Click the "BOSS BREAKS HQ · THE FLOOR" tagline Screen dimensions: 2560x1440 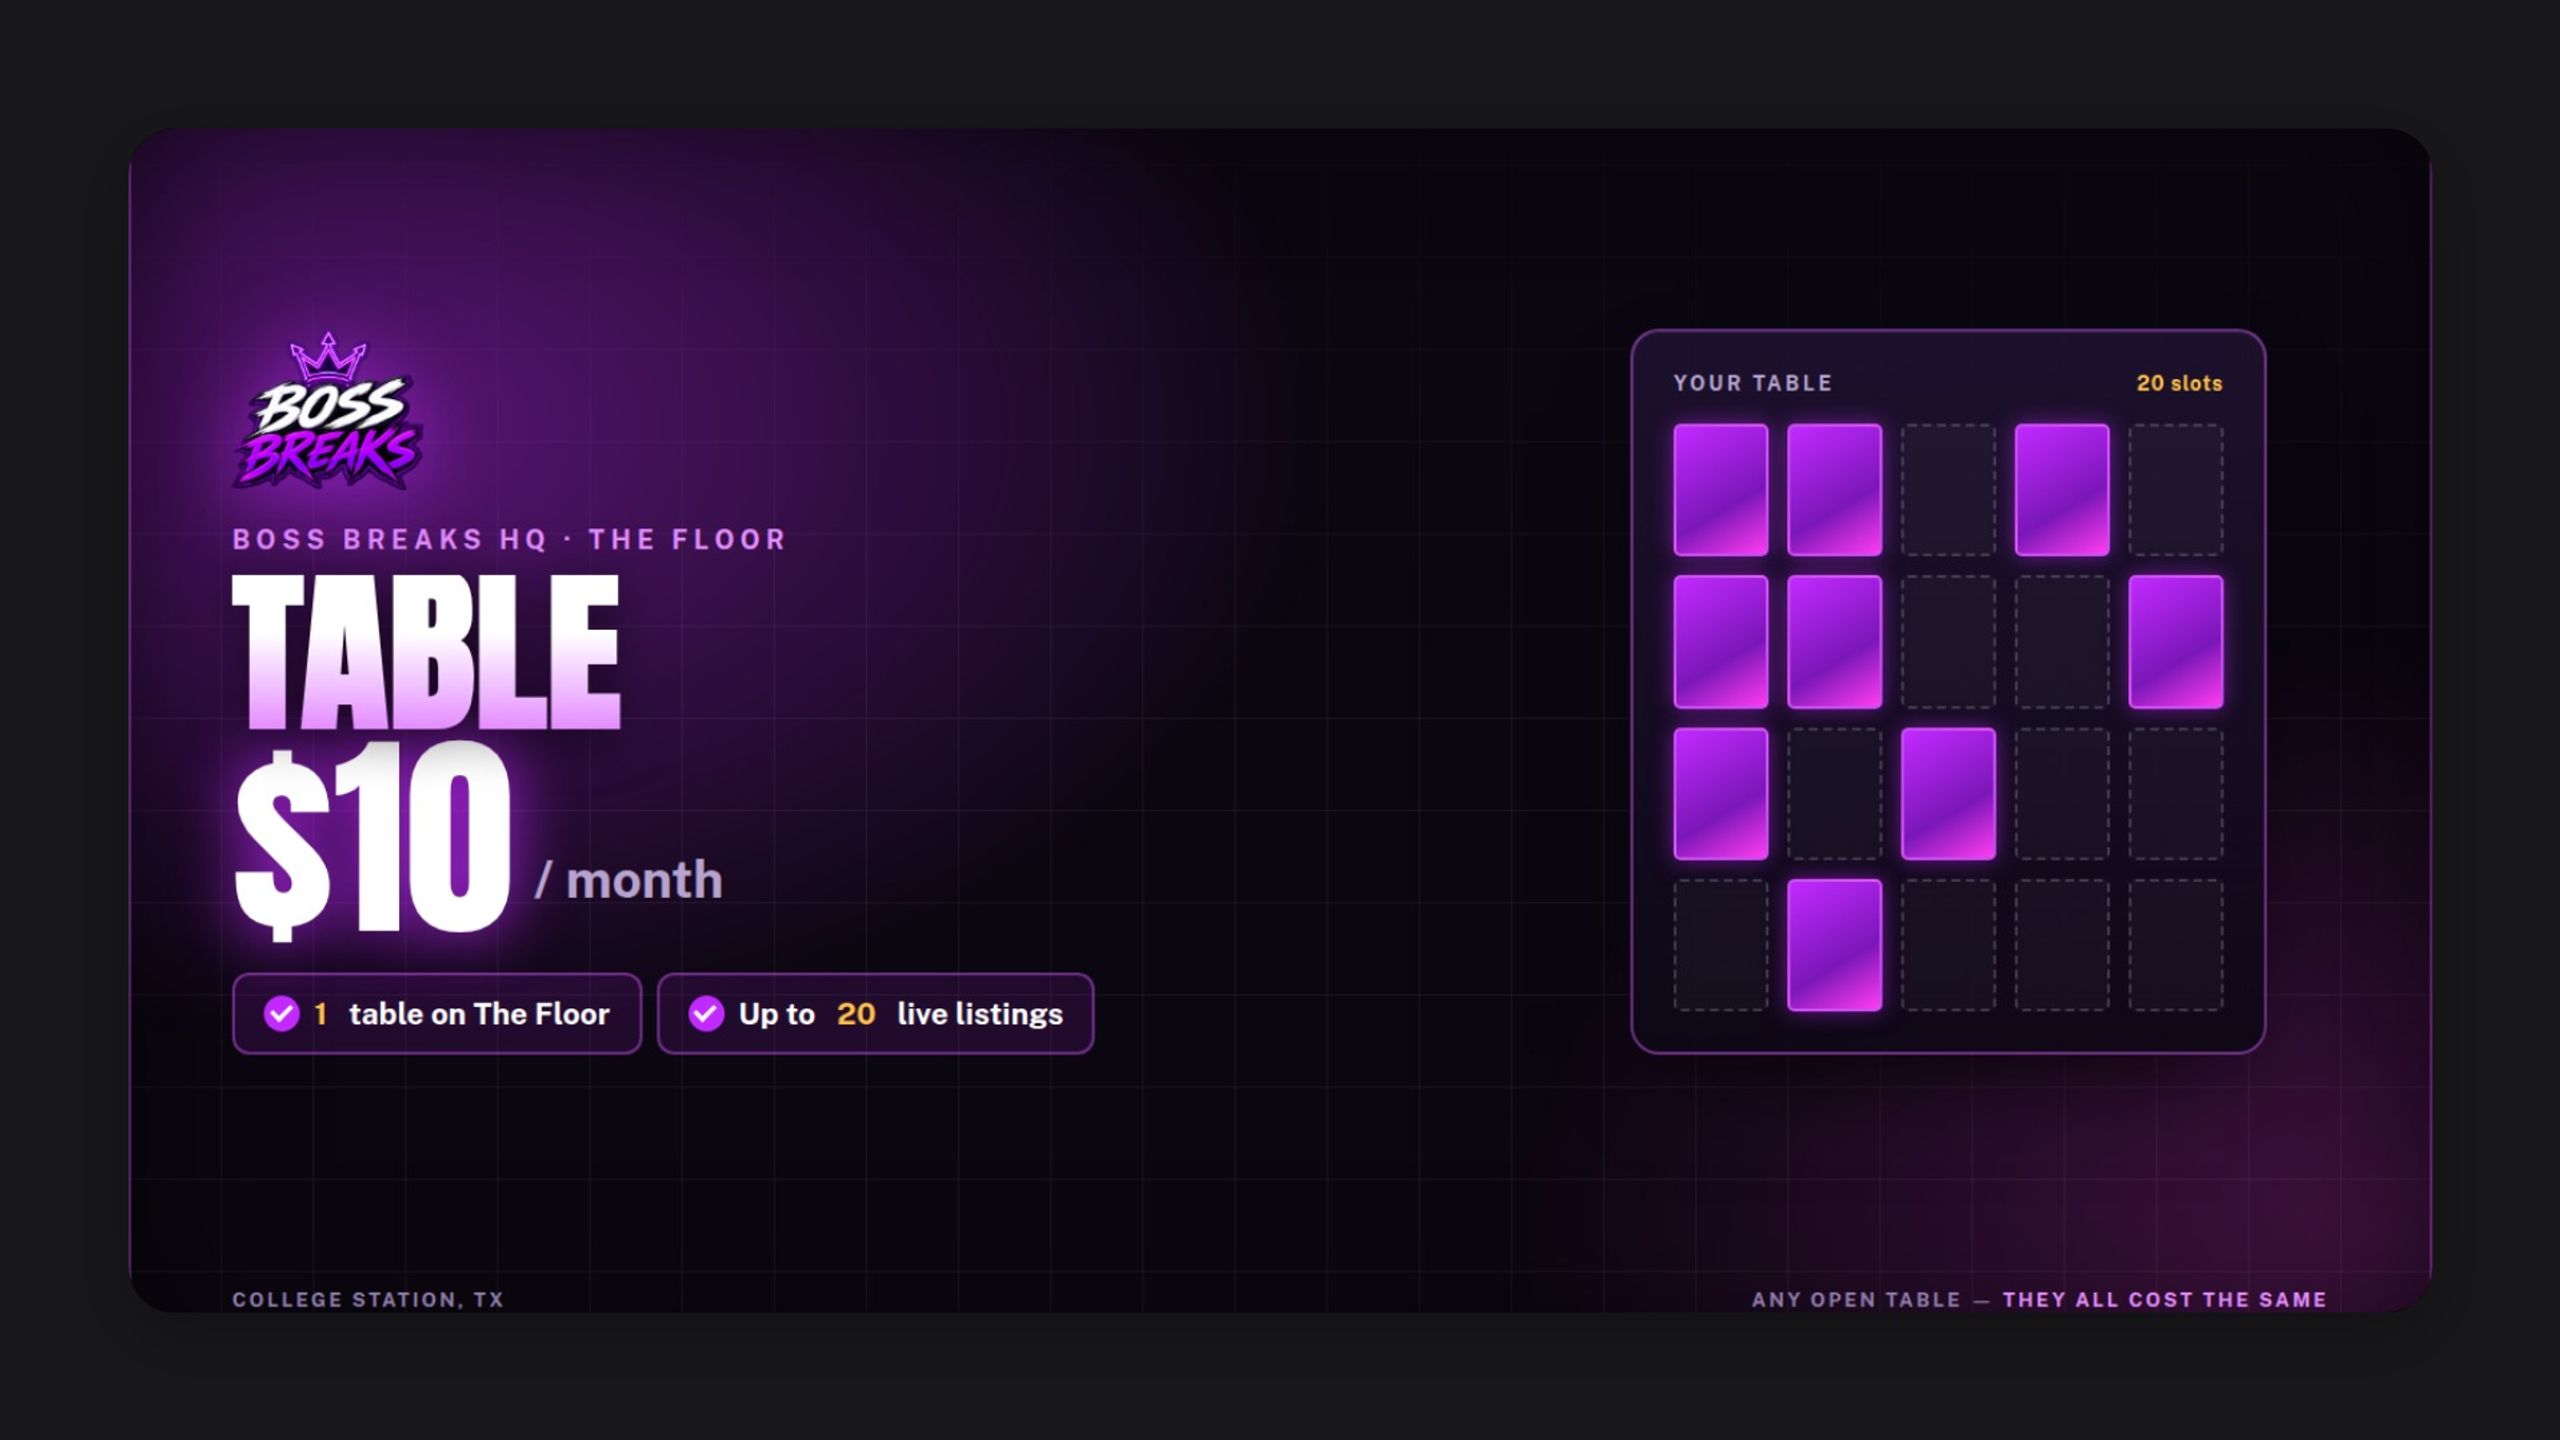509,539
